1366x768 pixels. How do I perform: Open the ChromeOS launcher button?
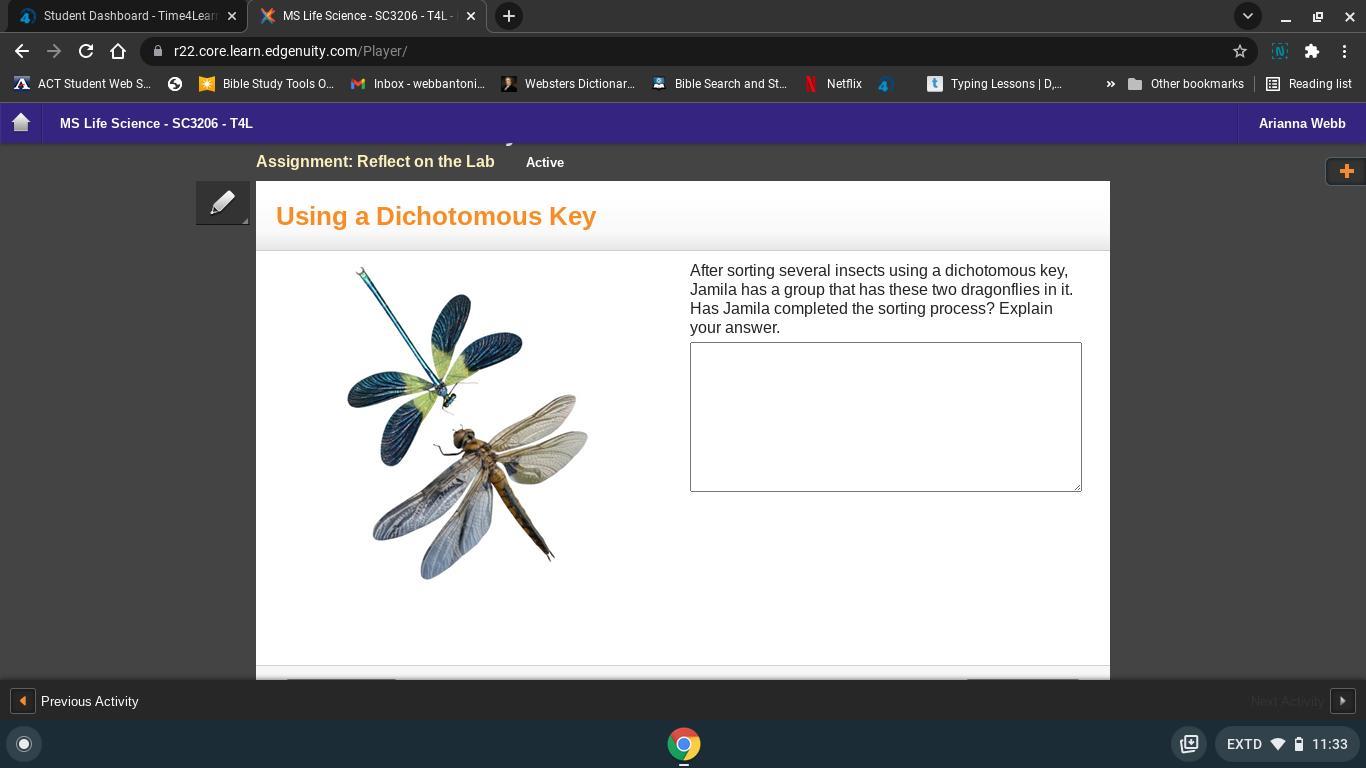pos(24,744)
